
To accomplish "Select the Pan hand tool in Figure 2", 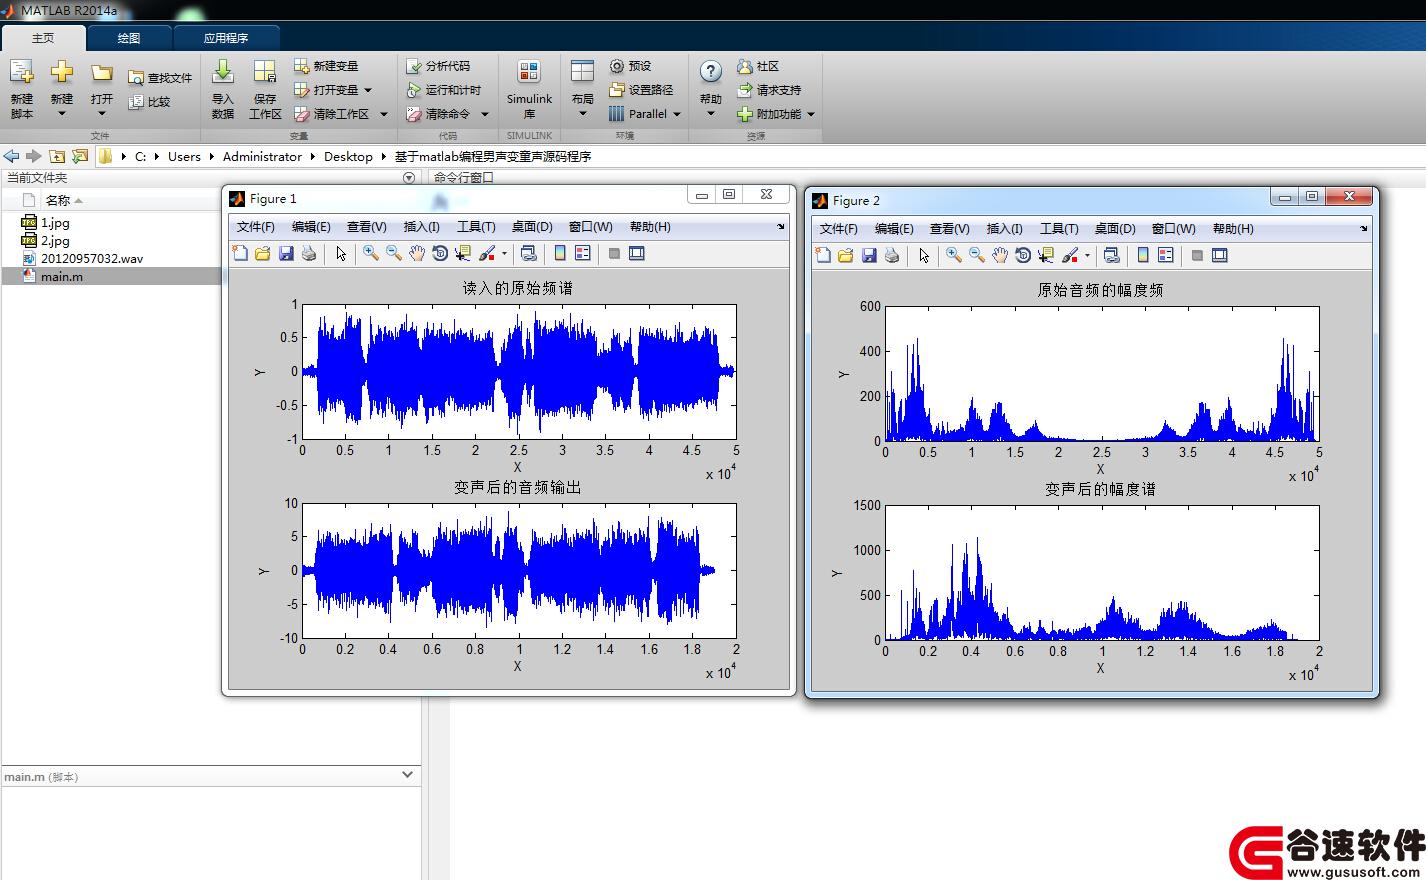I will [1000, 255].
